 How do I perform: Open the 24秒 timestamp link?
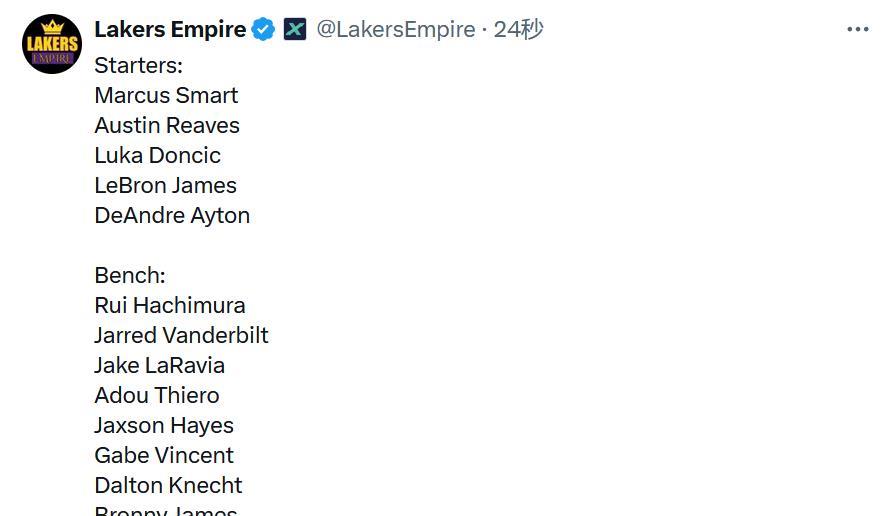(518, 29)
